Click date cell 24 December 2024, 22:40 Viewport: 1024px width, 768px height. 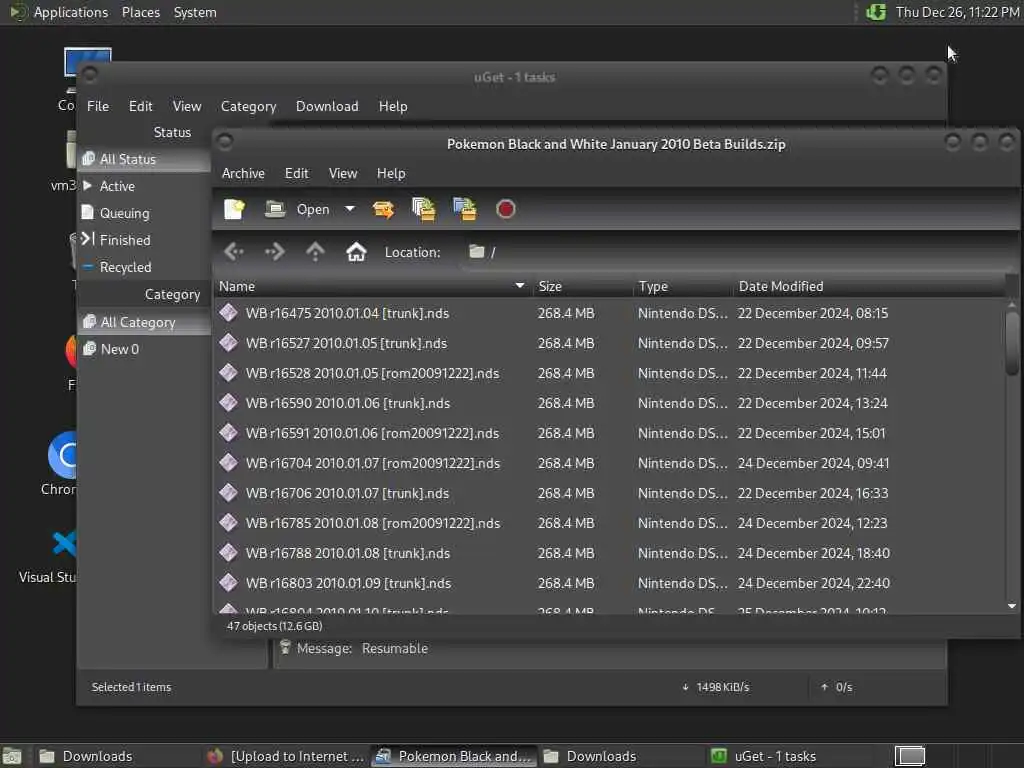click(x=814, y=583)
